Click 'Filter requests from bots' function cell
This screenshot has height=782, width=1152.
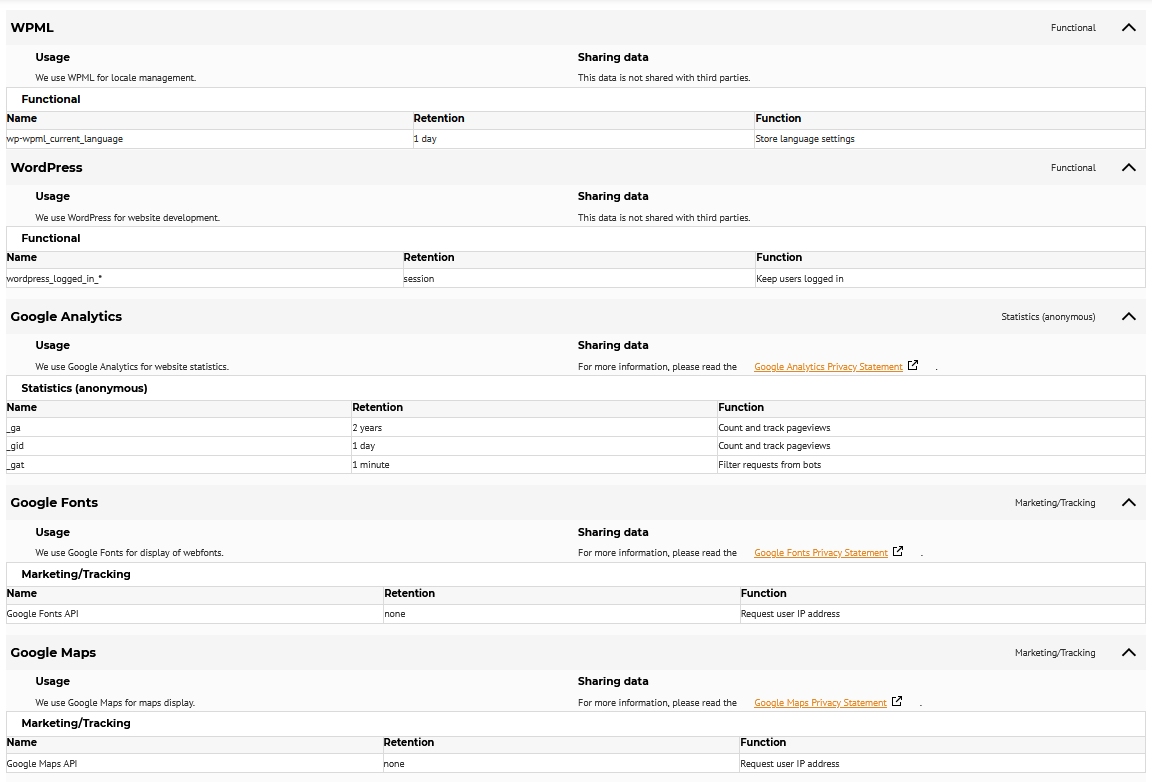pyautogui.click(x=931, y=464)
